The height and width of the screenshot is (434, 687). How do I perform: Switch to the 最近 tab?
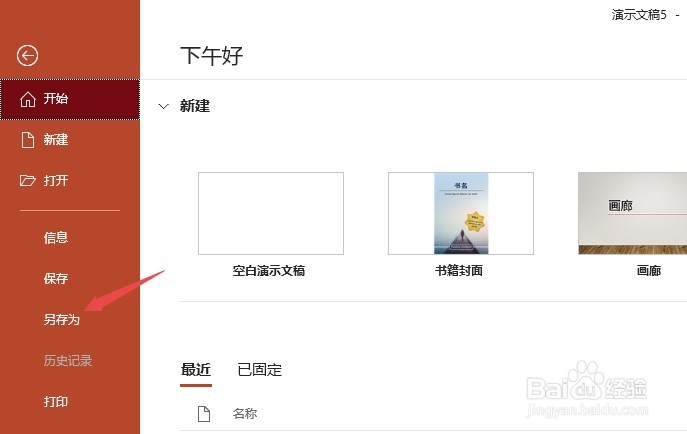click(x=195, y=370)
